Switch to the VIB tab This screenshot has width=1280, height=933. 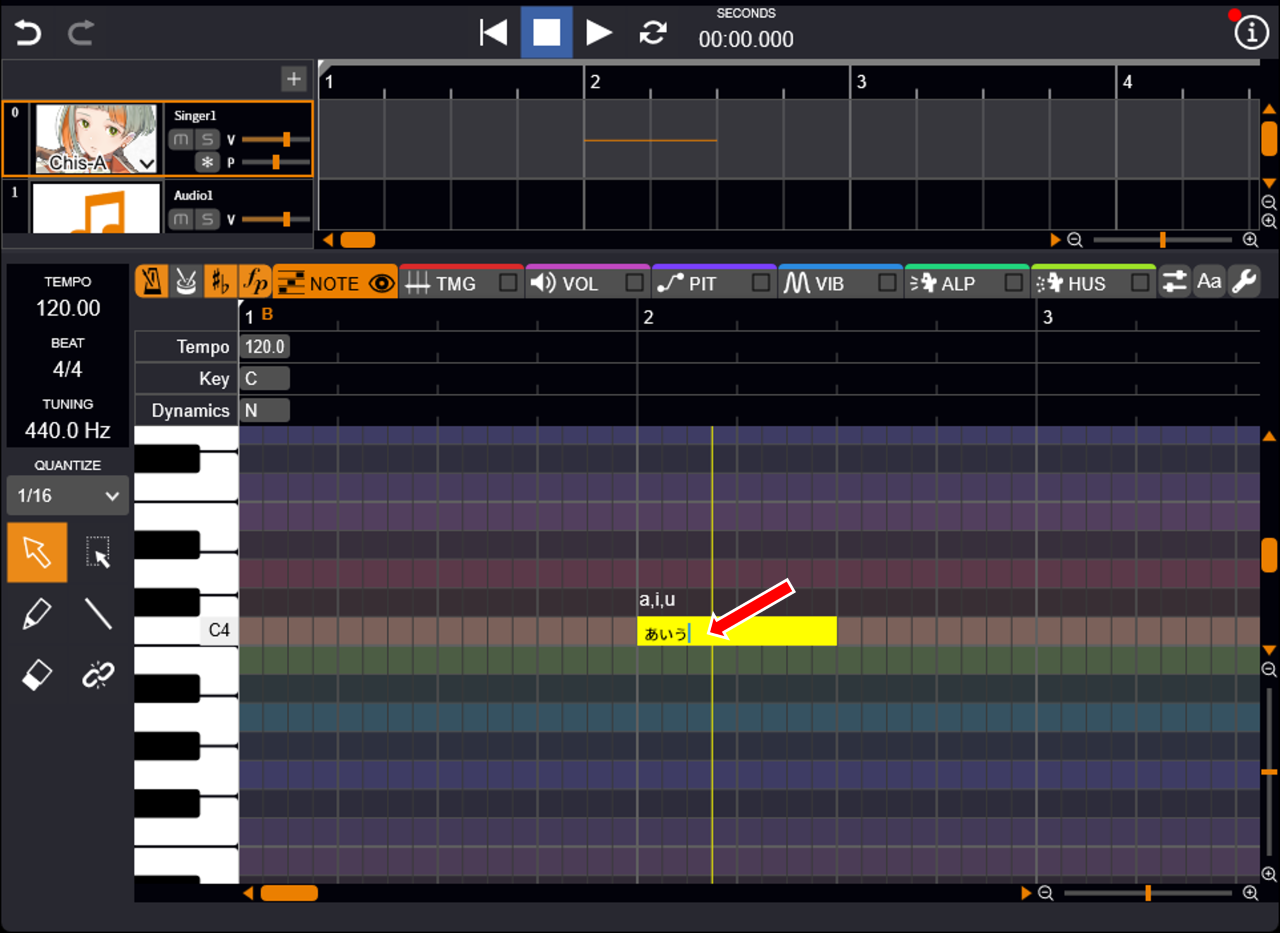(x=826, y=284)
